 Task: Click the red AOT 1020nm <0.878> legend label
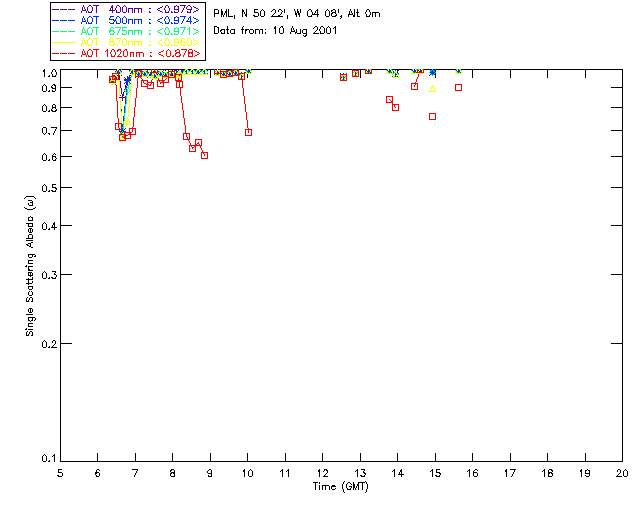[140, 53]
